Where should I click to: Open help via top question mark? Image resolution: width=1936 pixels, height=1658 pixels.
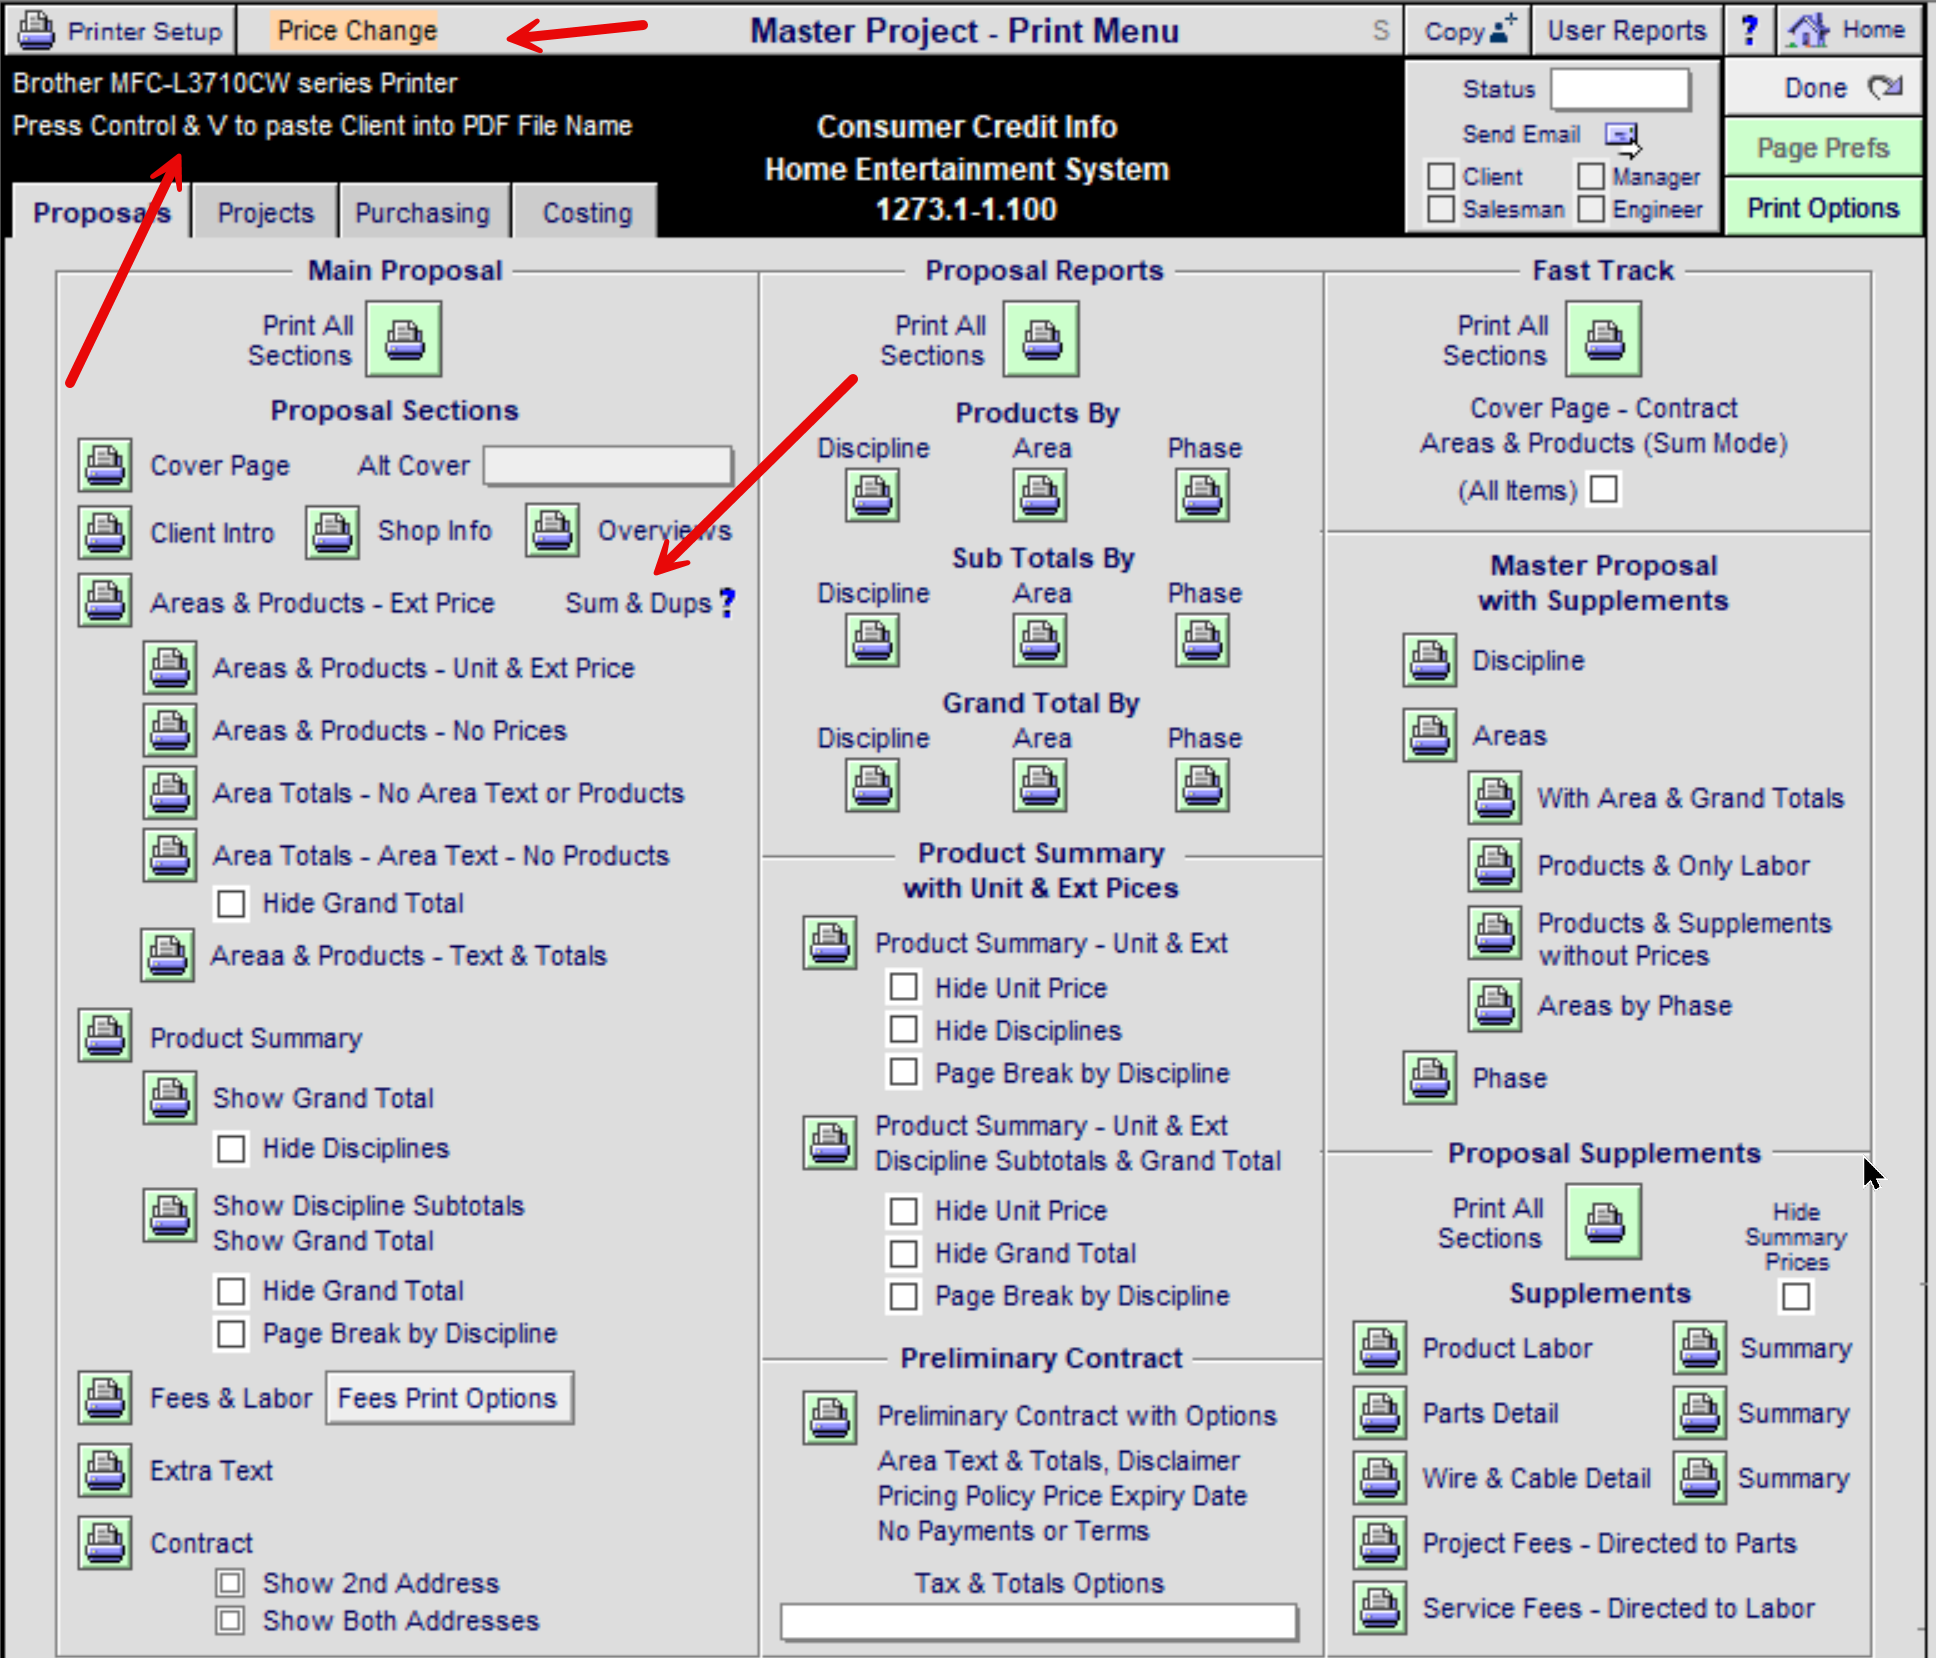[x=1749, y=30]
